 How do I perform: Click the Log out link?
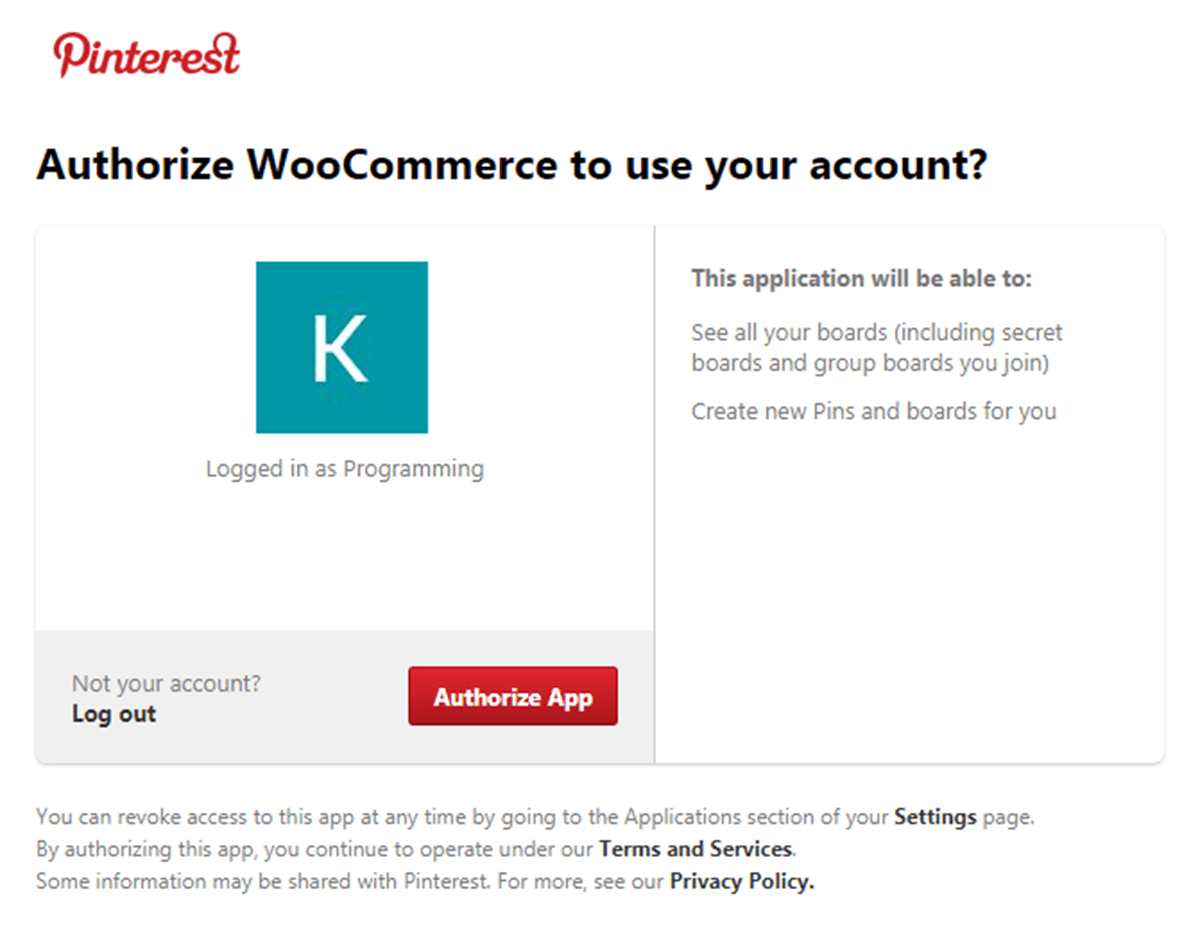(113, 714)
